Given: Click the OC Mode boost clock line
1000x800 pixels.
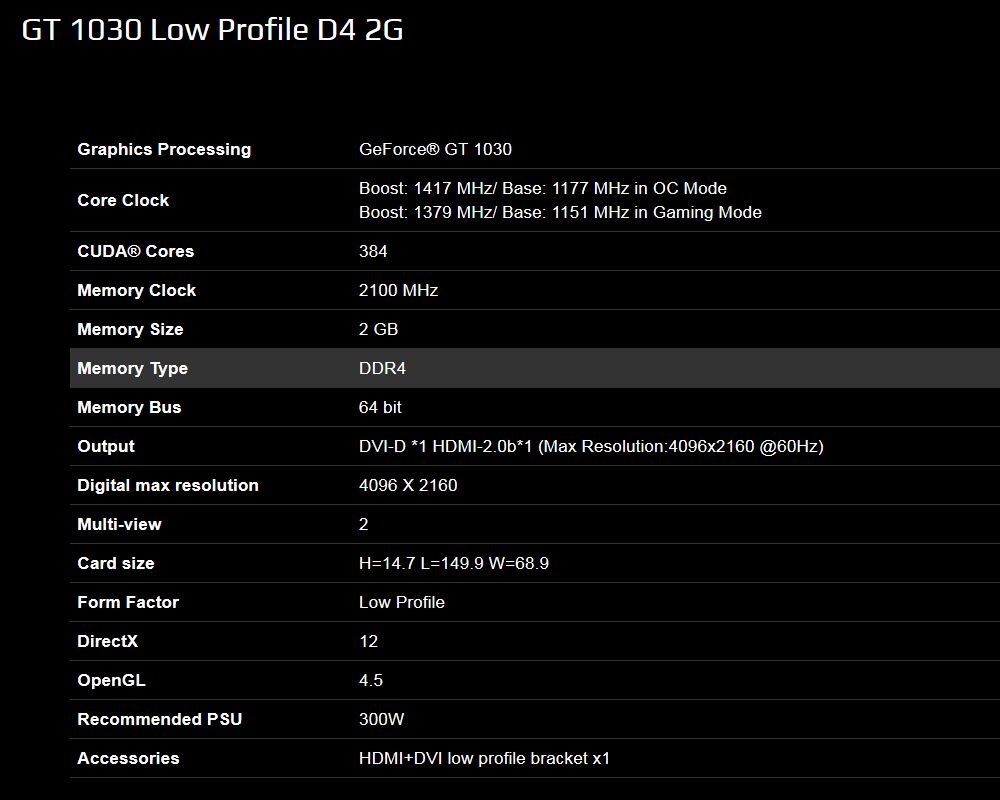Looking at the screenshot, I should 543,188.
